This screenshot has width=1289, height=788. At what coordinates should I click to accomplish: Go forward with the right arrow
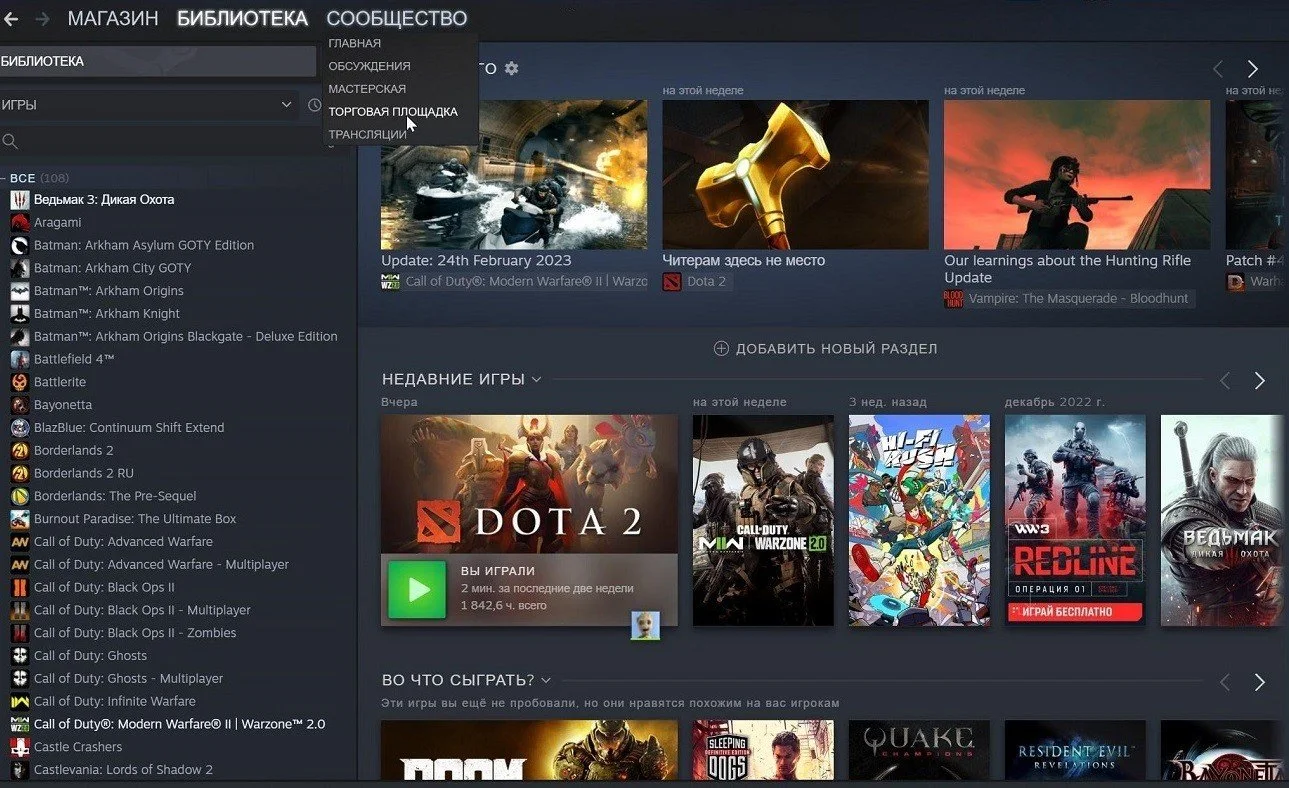(x=42, y=18)
